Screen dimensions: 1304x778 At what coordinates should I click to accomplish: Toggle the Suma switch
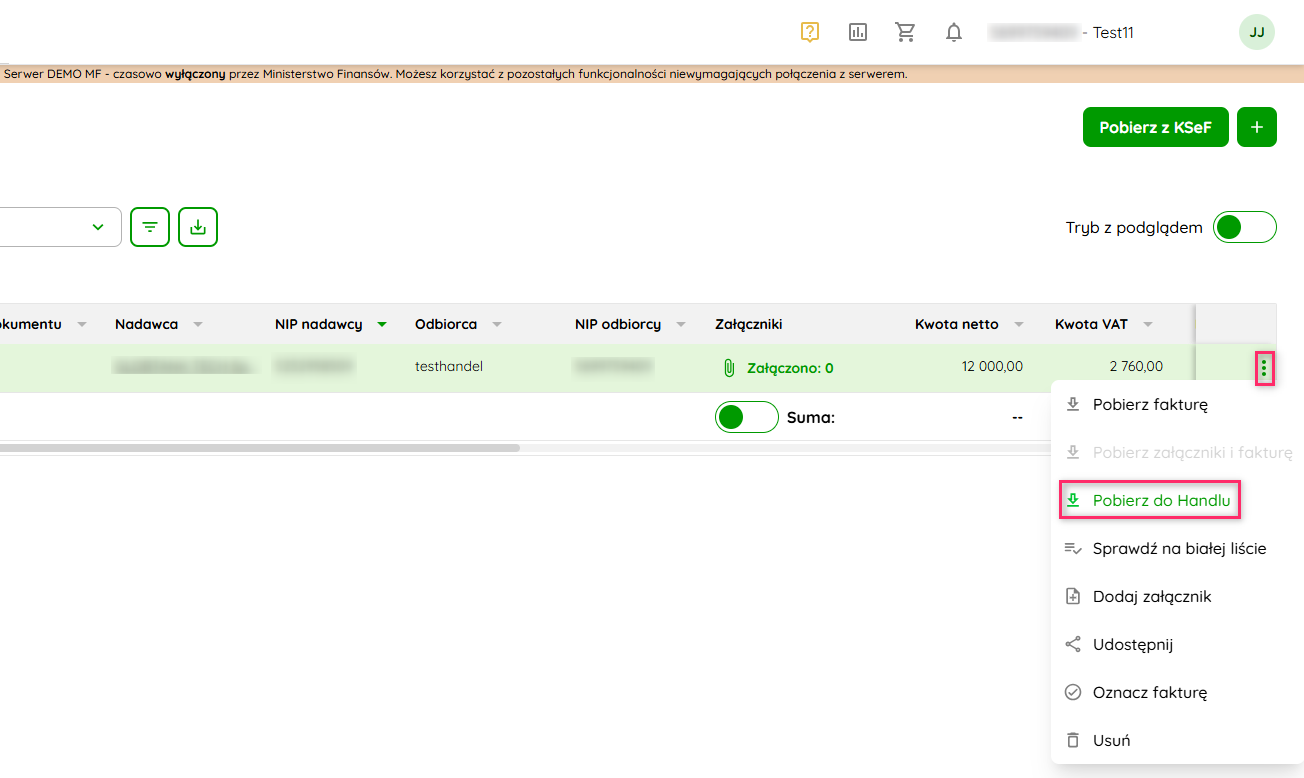point(746,417)
